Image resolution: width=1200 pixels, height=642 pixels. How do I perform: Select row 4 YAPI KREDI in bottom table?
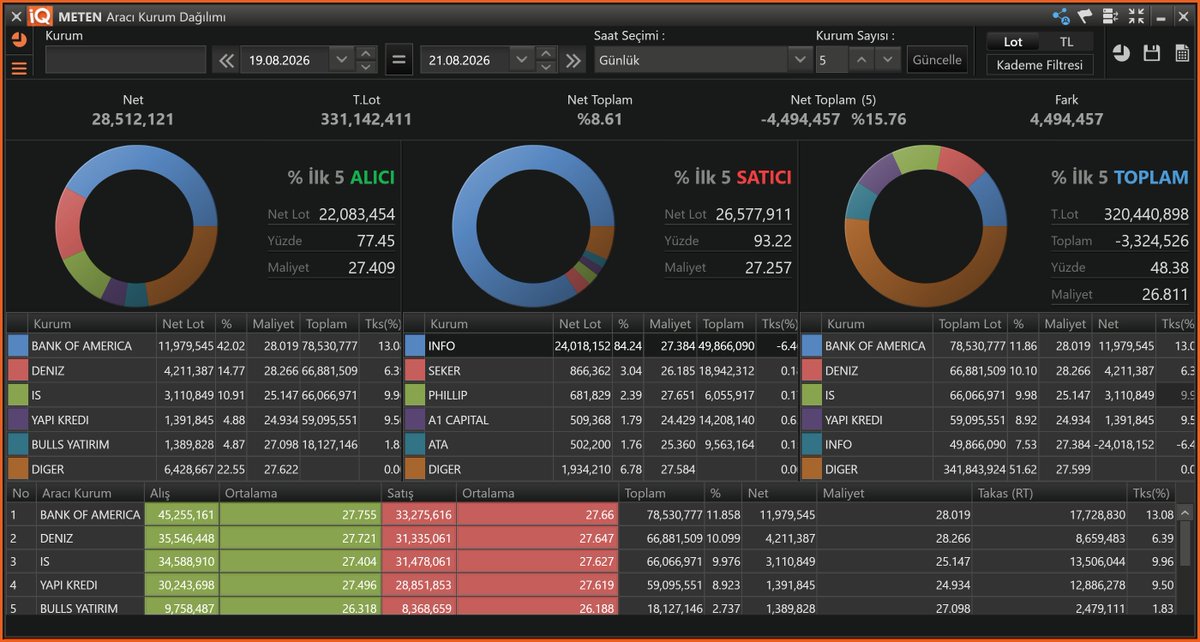[592, 585]
